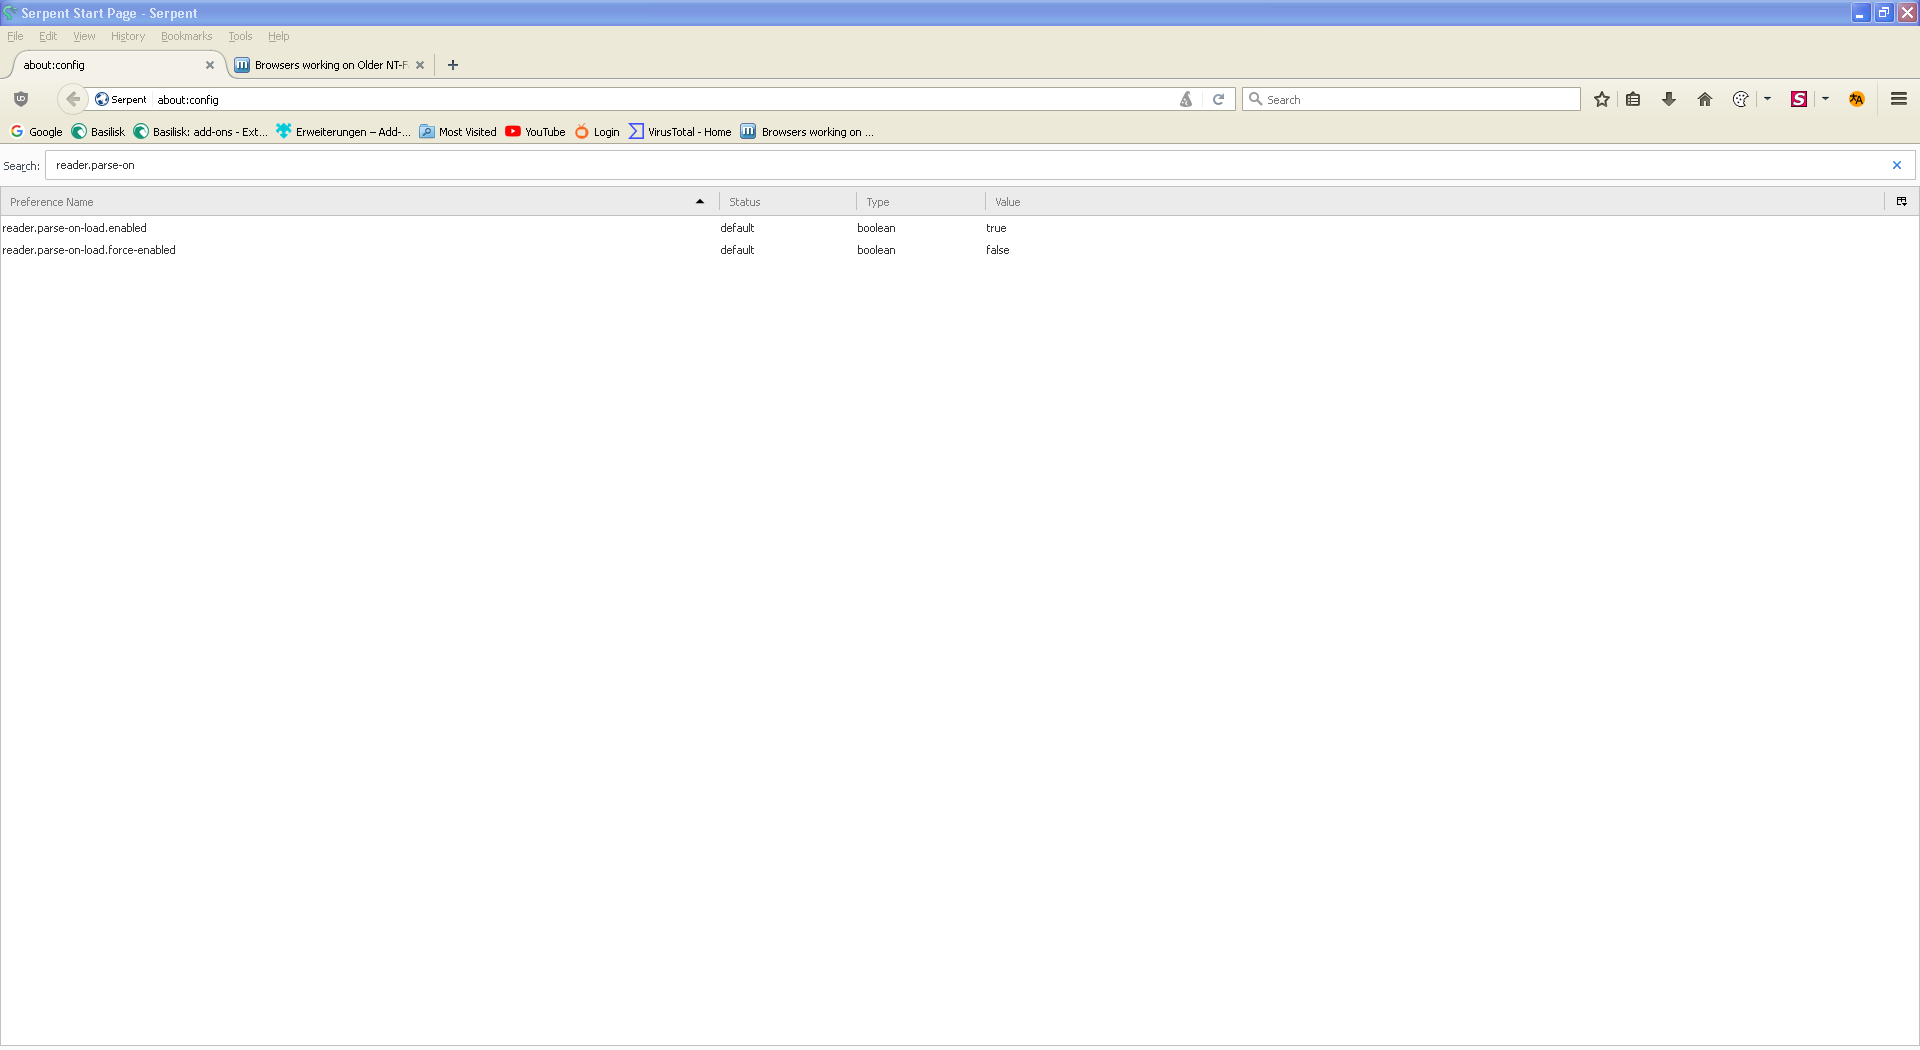Open the VirusTotal - Home bookmark
The image size is (1920, 1050).
pyautogui.click(x=680, y=132)
